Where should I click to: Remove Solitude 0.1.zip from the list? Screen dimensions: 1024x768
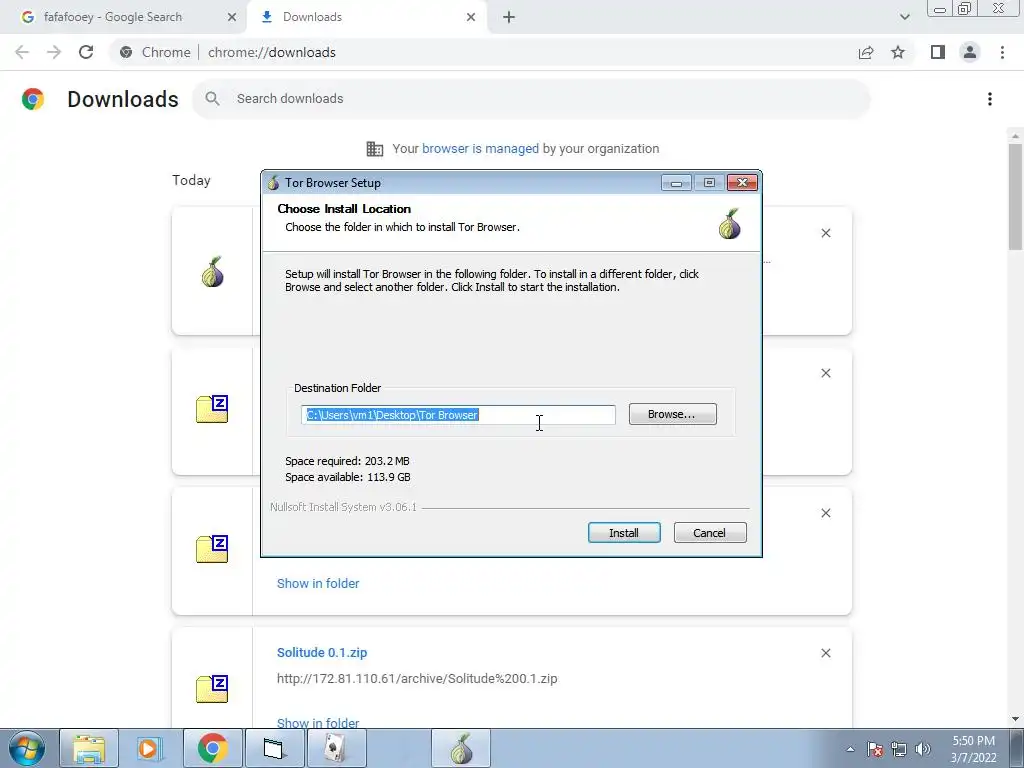825,653
